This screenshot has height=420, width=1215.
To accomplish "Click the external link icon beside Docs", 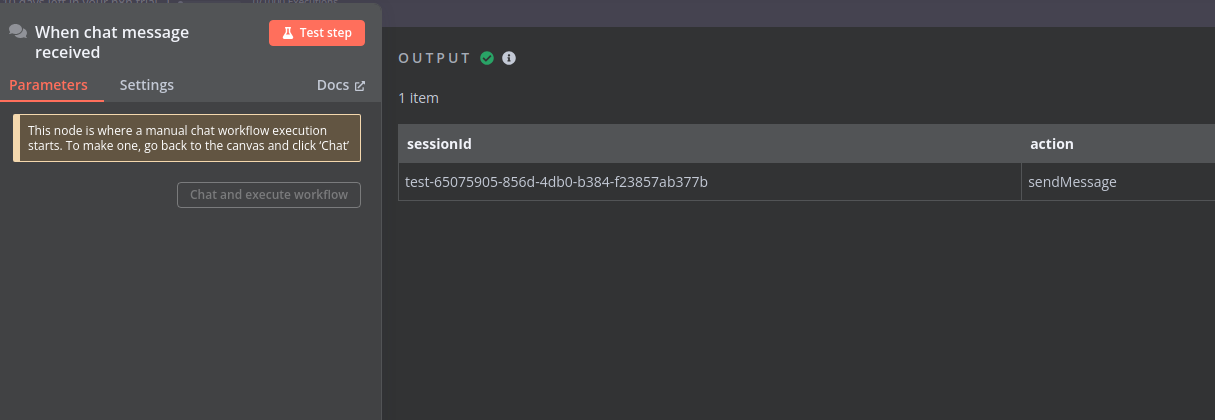I will pos(360,86).
